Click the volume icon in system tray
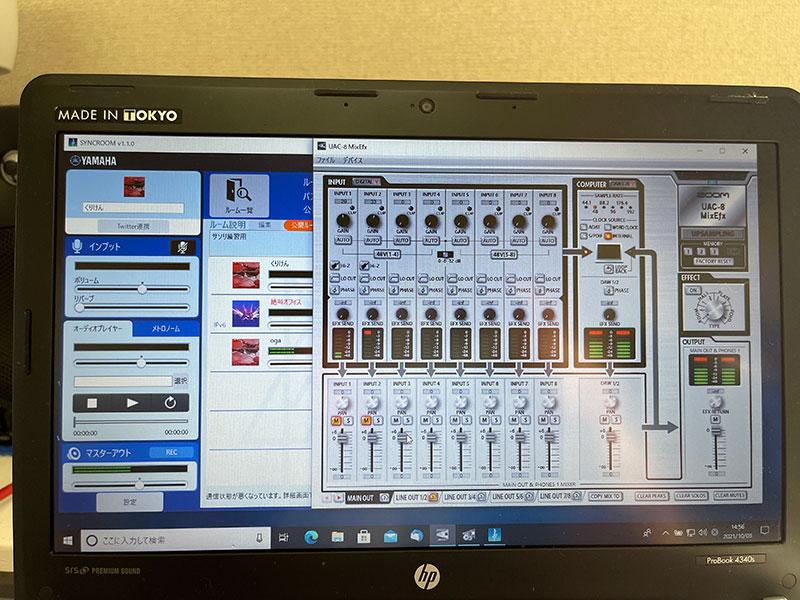The height and width of the screenshot is (600, 800). [x=703, y=532]
